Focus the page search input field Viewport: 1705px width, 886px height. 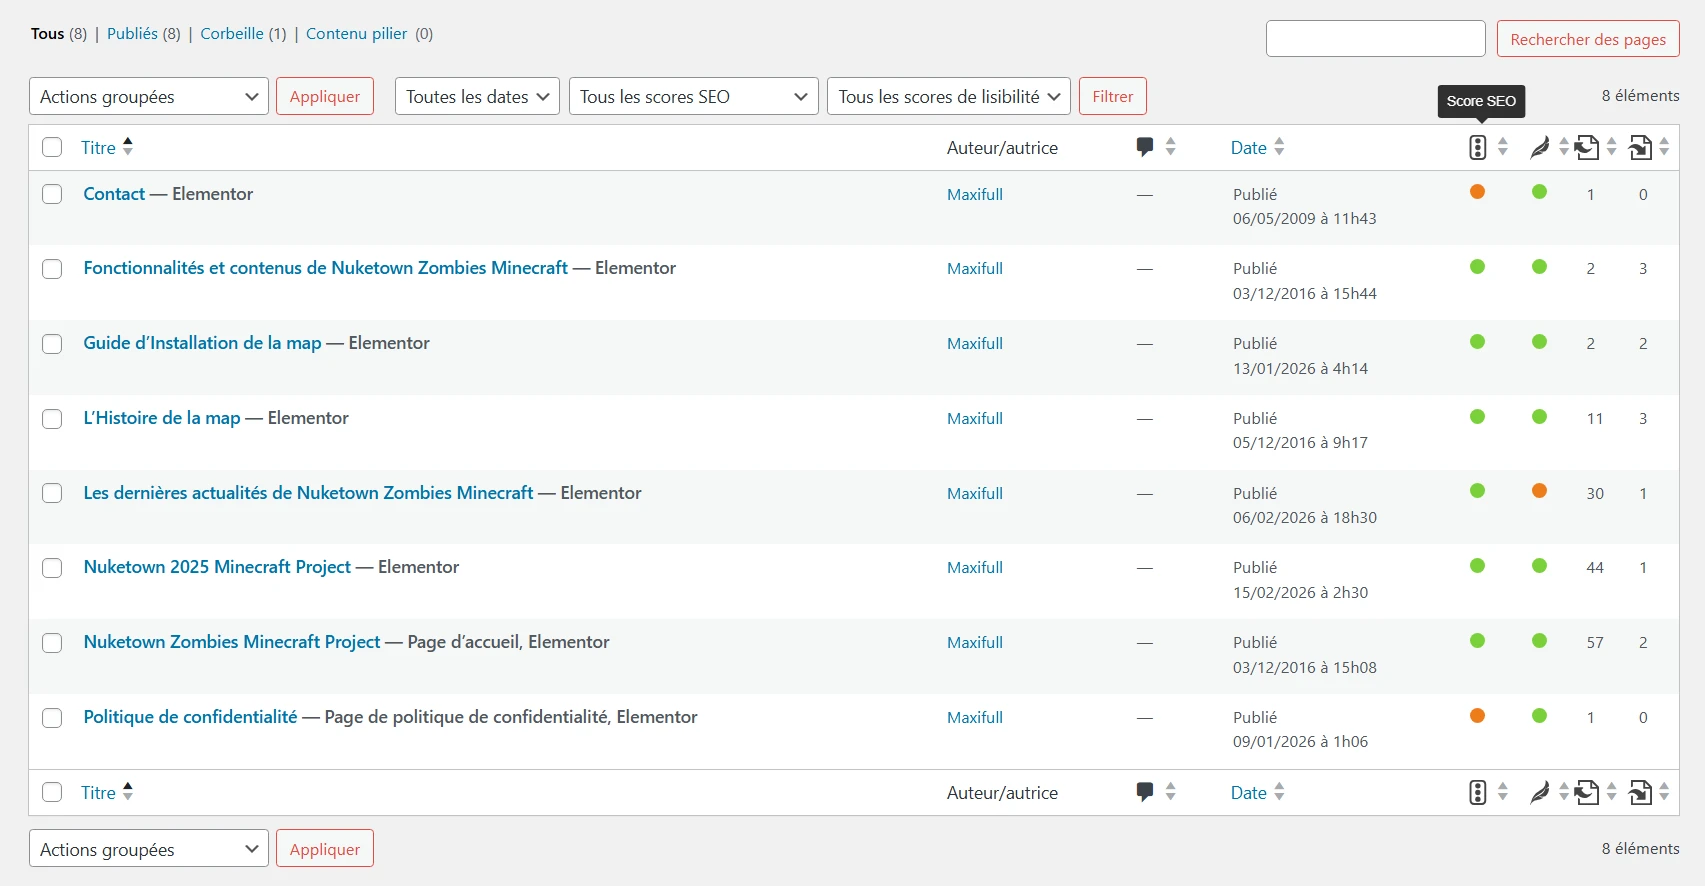[x=1375, y=39]
